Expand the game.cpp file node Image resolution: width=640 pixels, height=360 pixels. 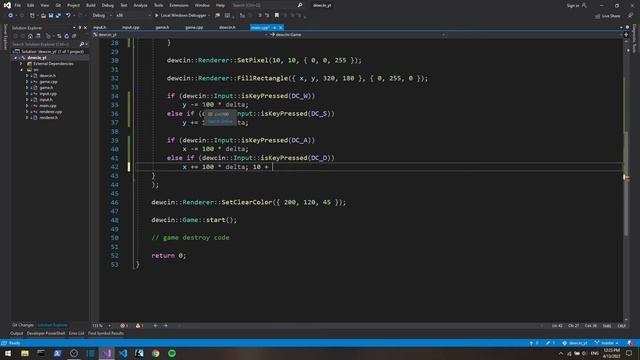pos(27,82)
